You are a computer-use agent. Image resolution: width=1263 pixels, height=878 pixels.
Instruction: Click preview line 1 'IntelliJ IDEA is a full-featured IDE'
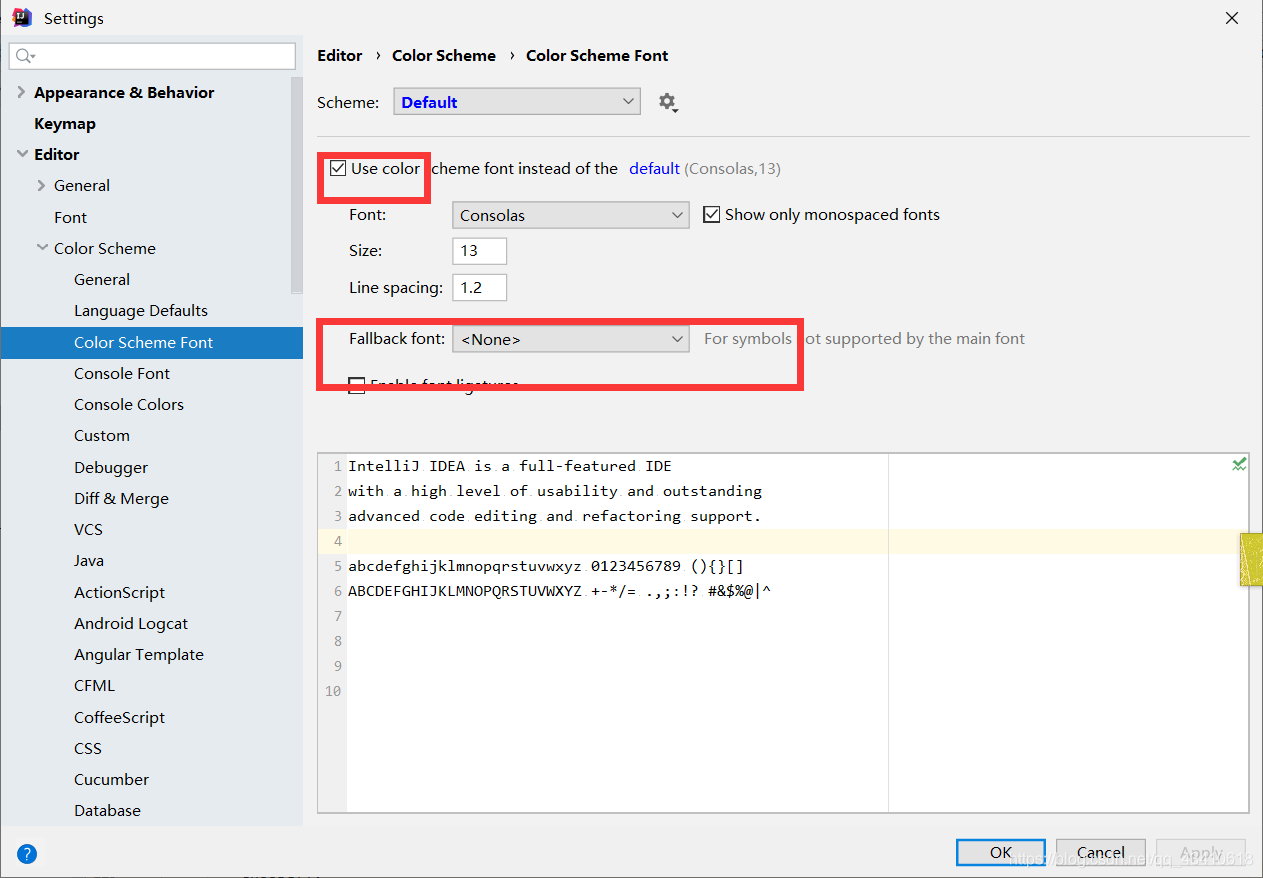(510, 466)
